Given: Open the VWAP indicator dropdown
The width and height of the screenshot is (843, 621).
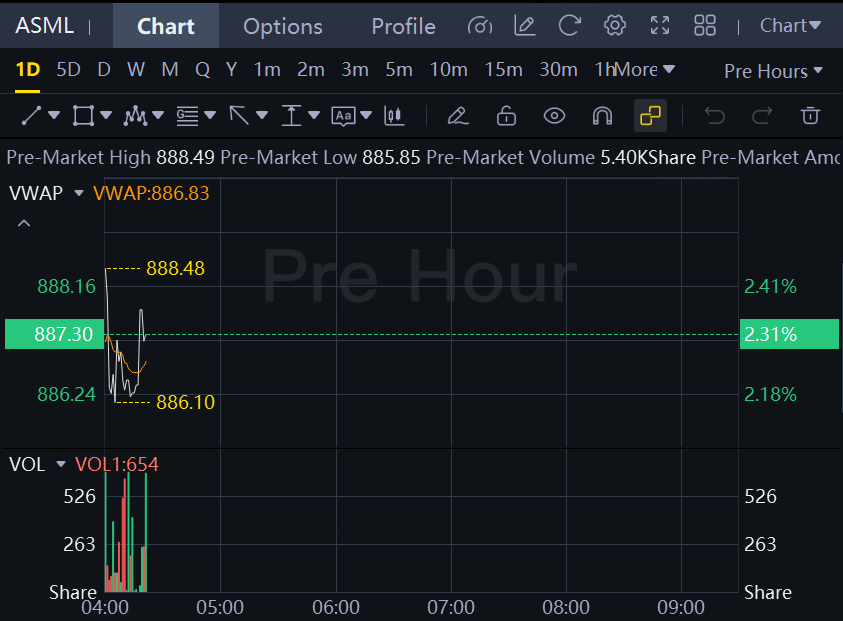Looking at the screenshot, I should (78, 193).
